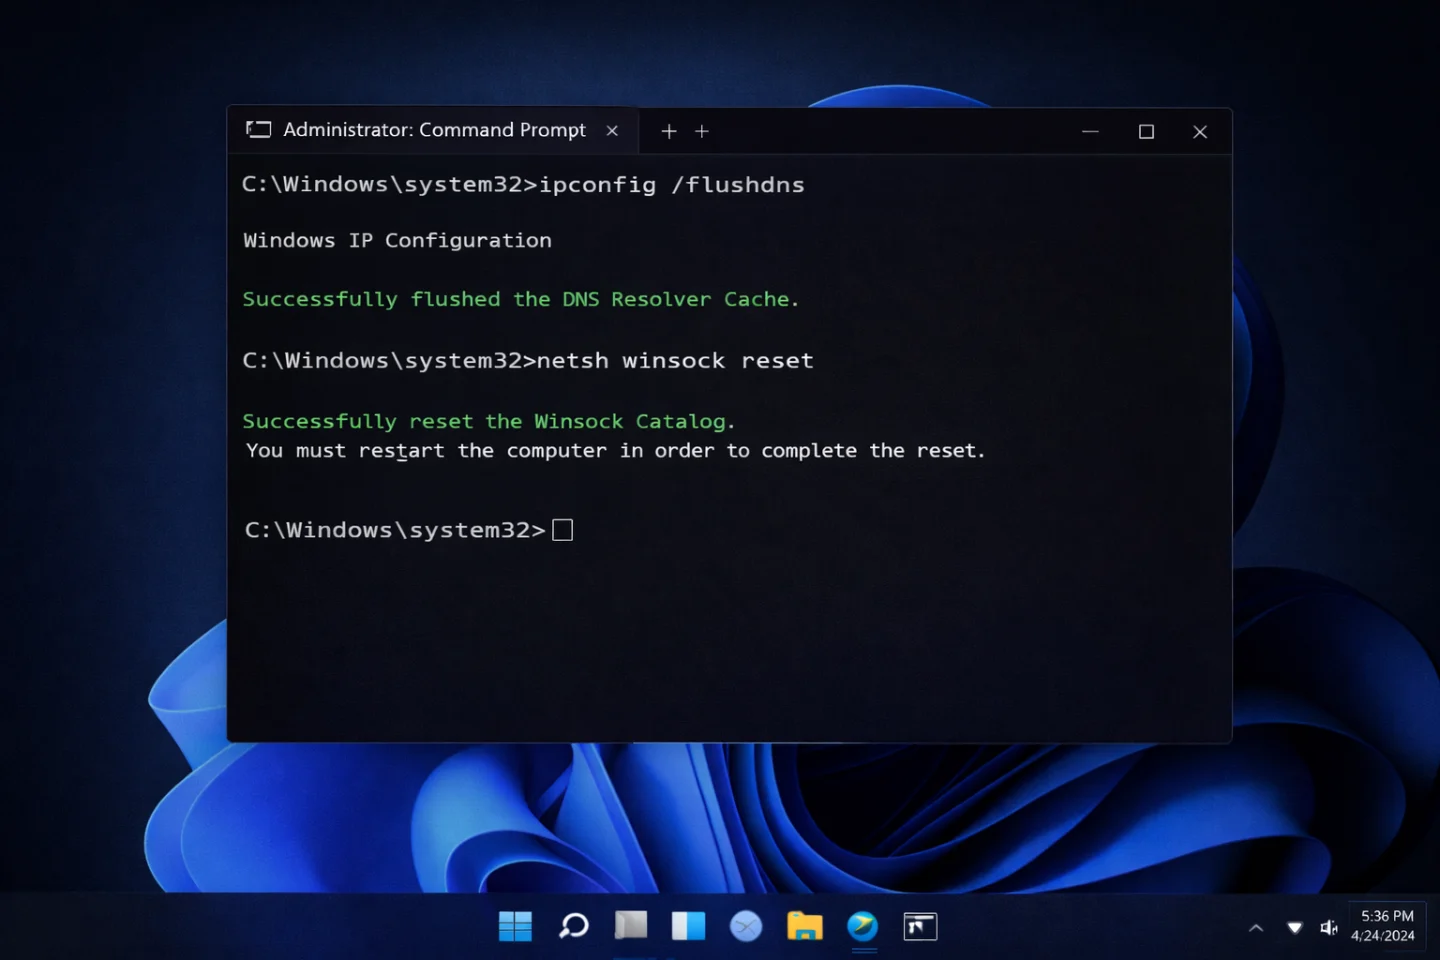Open the volume speaker tray icon
The width and height of the screenshot is (1440, 960).
1329,928
